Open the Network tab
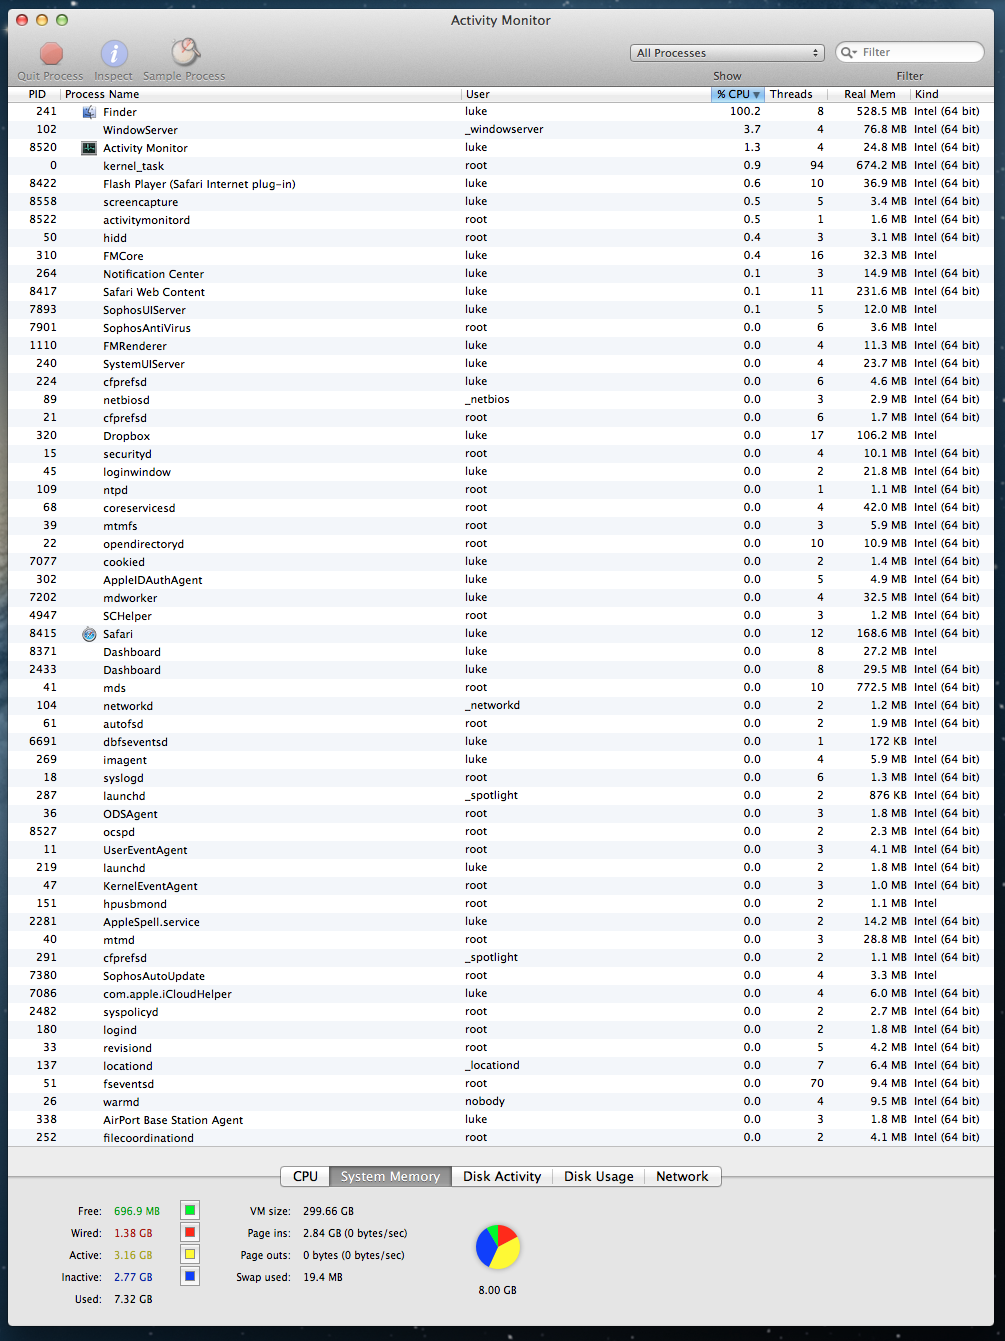Viewport: 1005px width, 1341px height. pyautogui.click(x=682, y=1176)
